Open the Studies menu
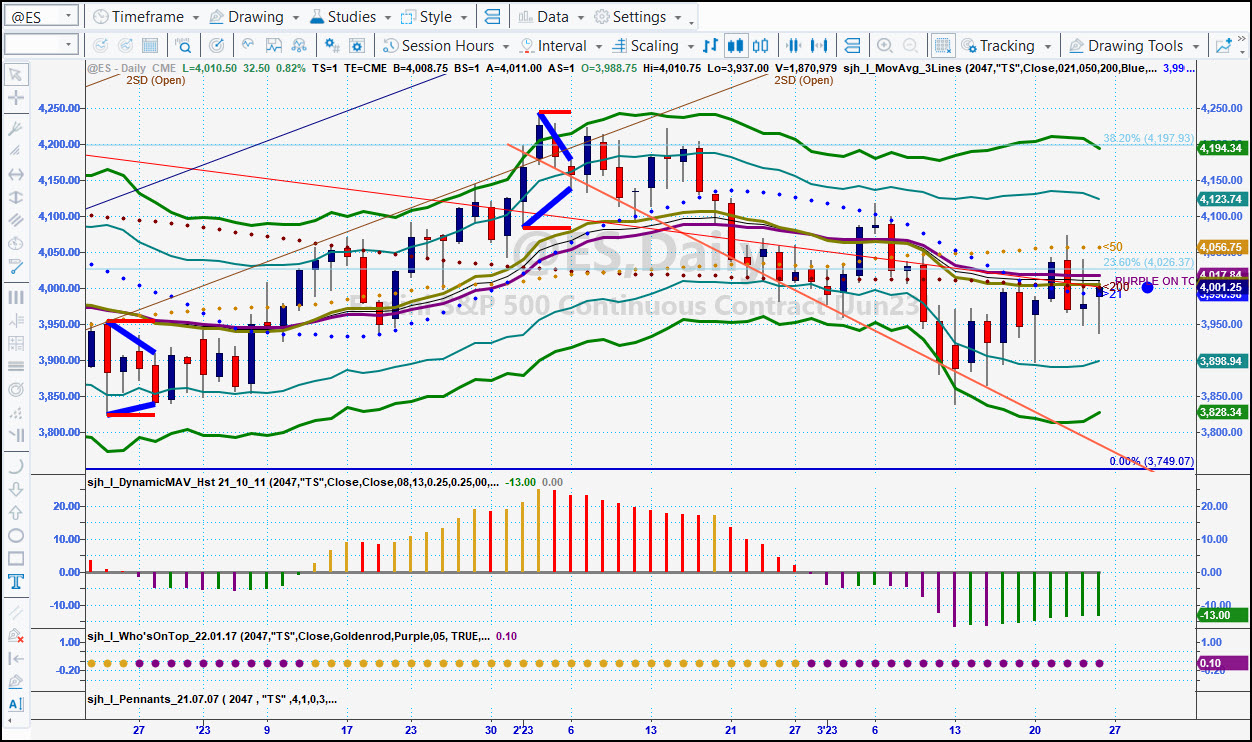This screenshot has width=1252, height=742. (351, 17)
